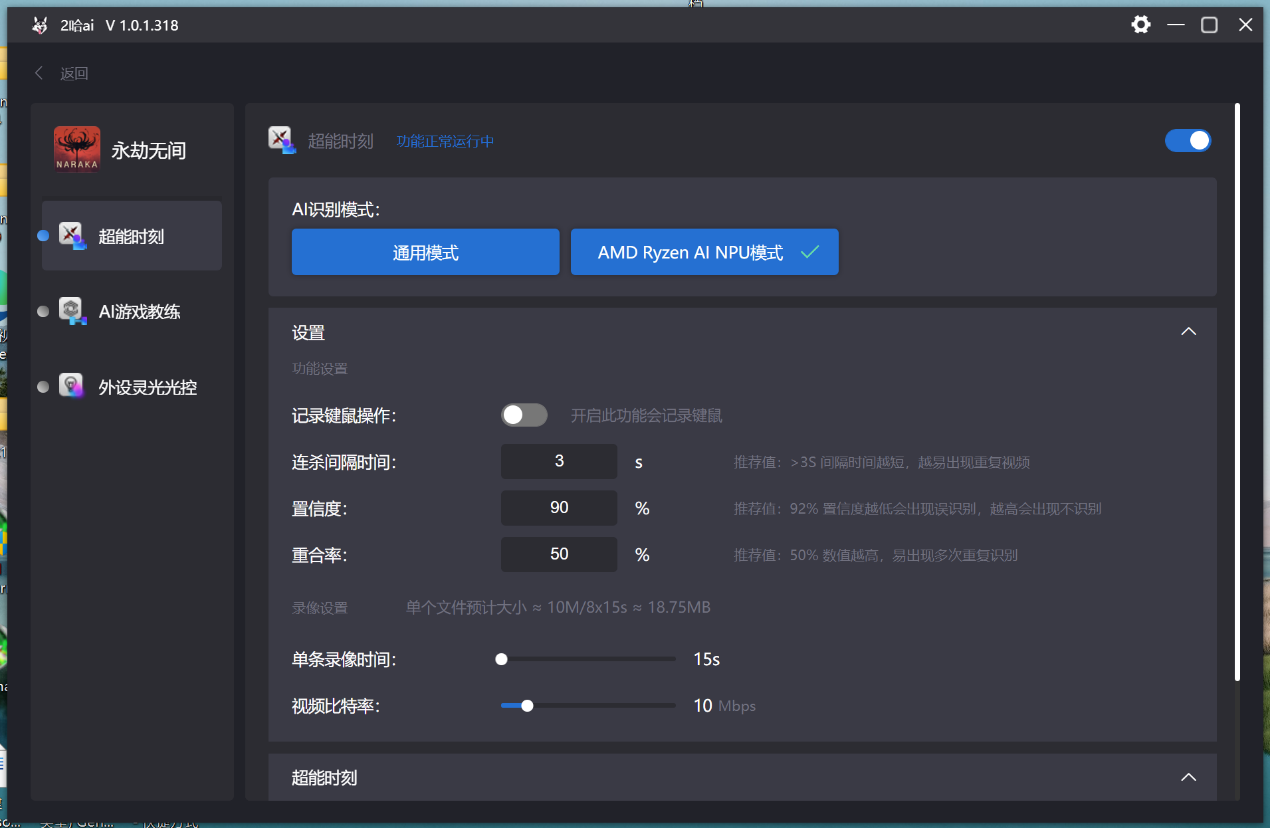Select the 通用模式 button
This screenshot has width=1270, height=828.
click(425, 252)
